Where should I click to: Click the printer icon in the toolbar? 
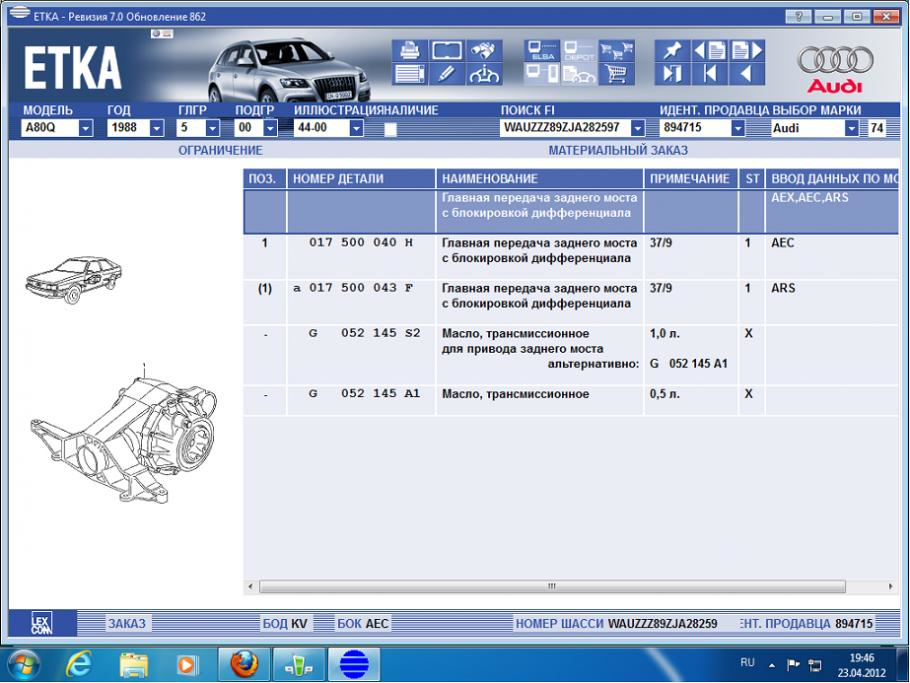point(410,50)
